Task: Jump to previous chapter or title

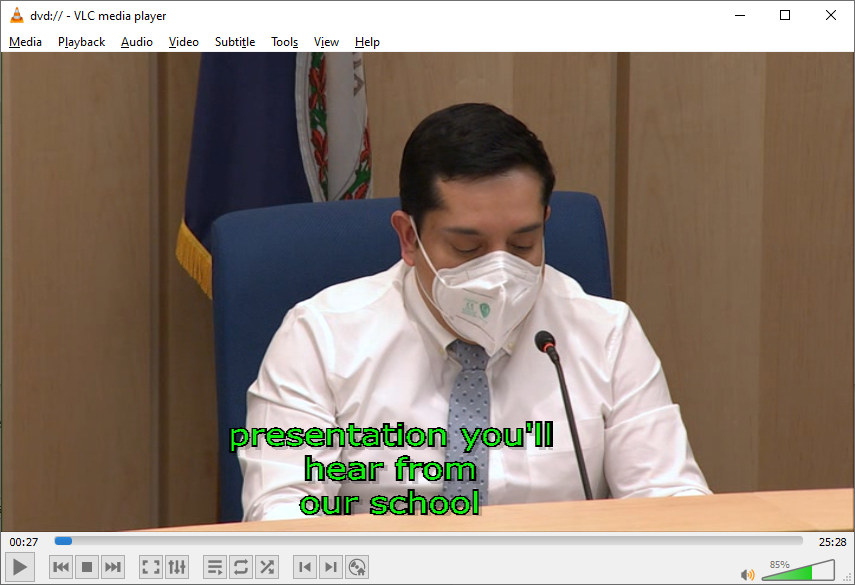Action: 61,567
